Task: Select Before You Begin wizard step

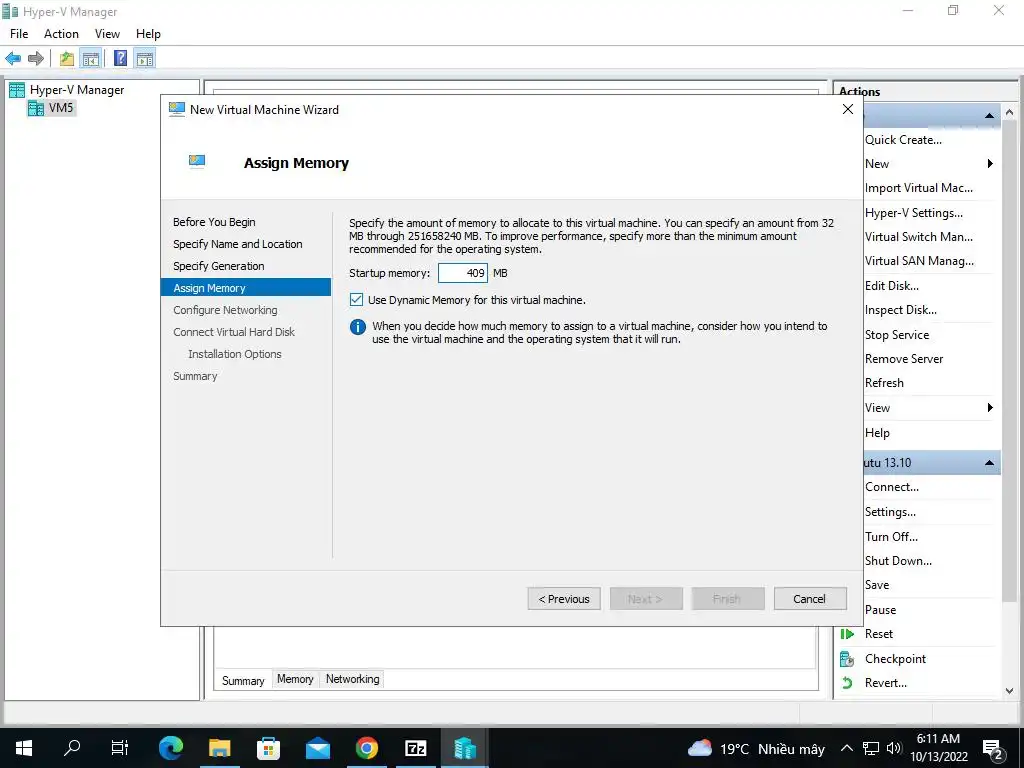Action: click(x=214, y=222)
